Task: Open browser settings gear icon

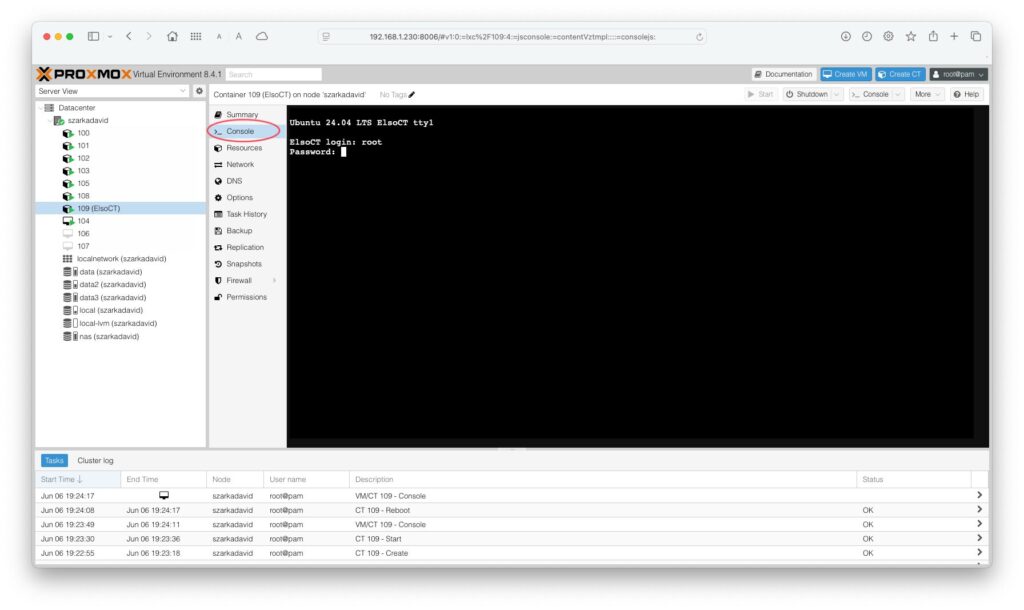Action: coord(889,37)
